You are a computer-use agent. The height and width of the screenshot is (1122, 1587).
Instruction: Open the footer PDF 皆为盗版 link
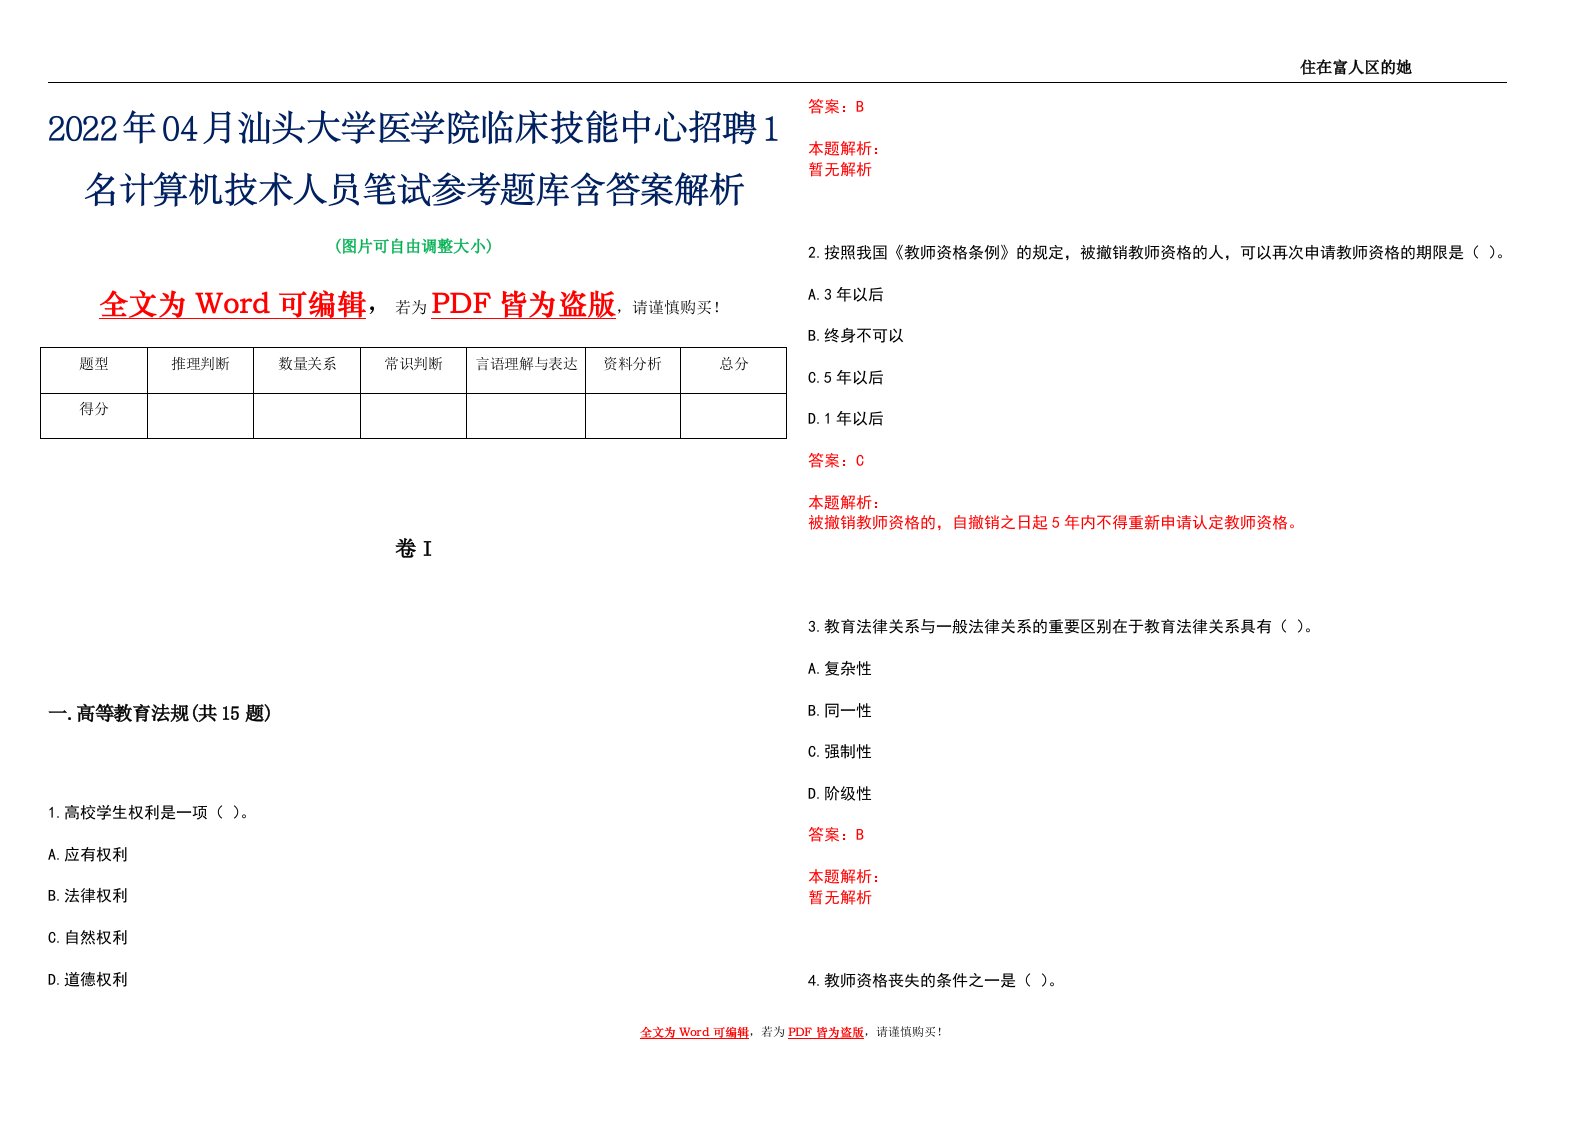click(x=826, y=1032)
